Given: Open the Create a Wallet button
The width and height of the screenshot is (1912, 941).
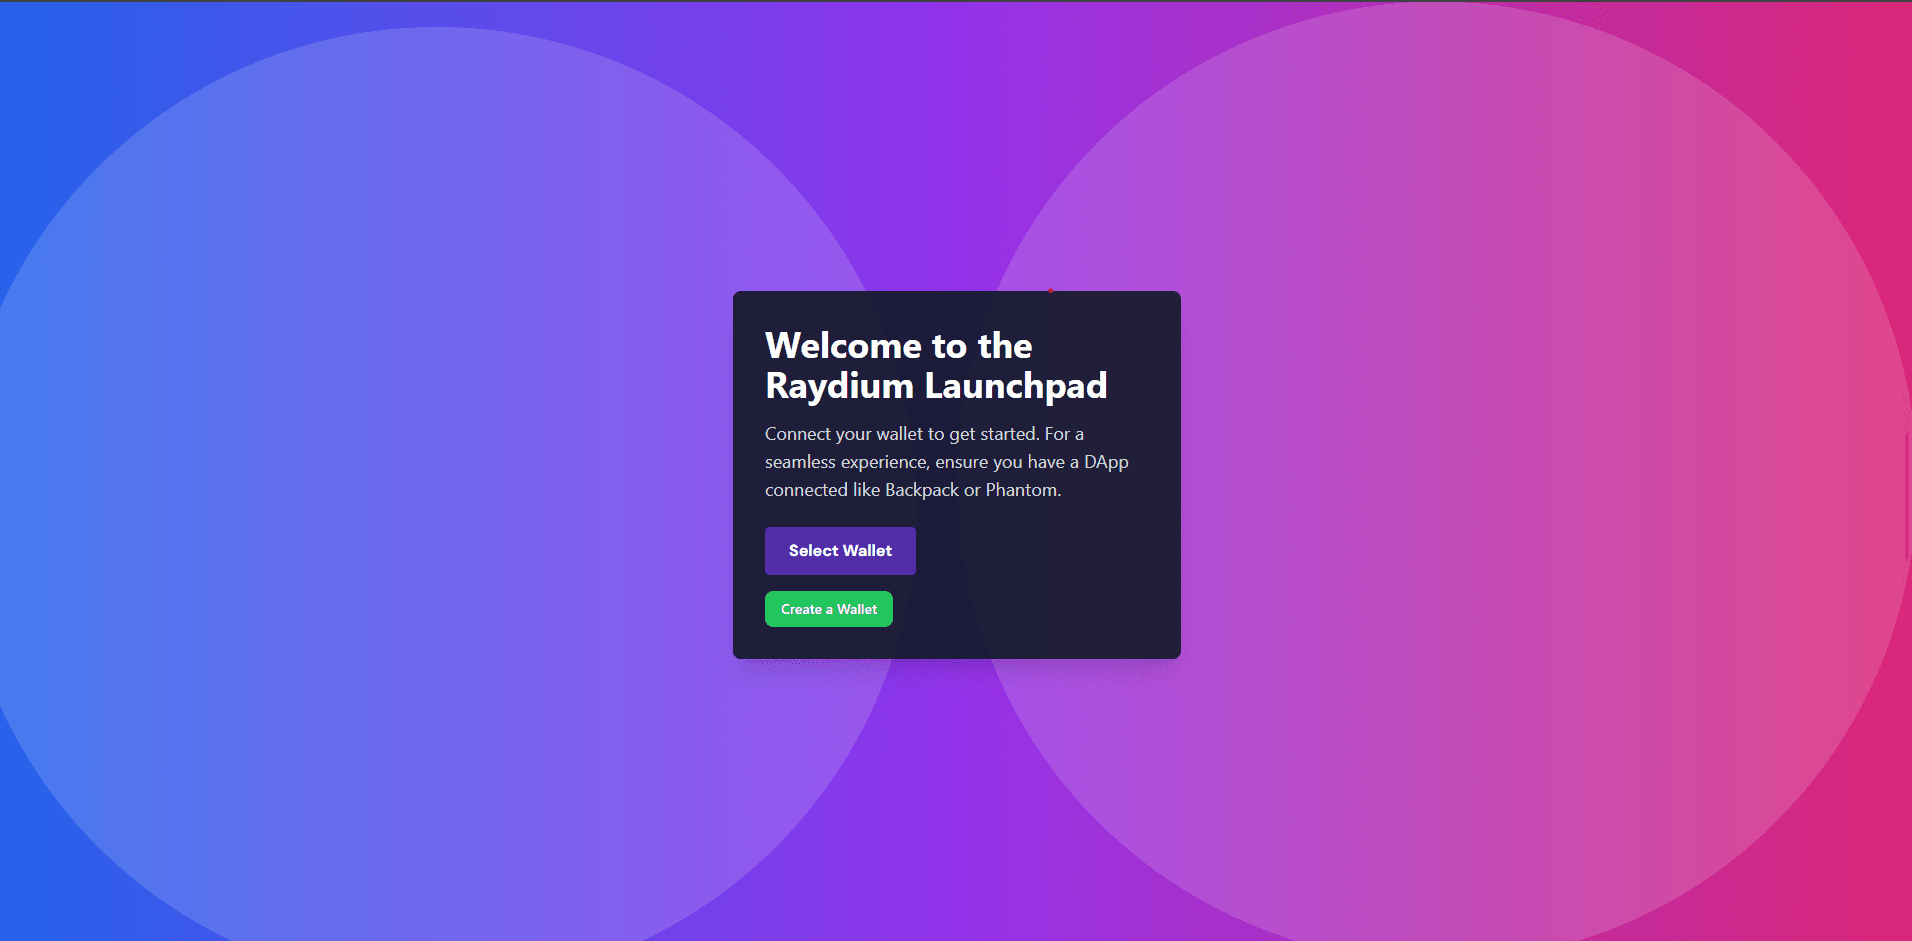Looking at the screenshot, I should pos(829,609).
